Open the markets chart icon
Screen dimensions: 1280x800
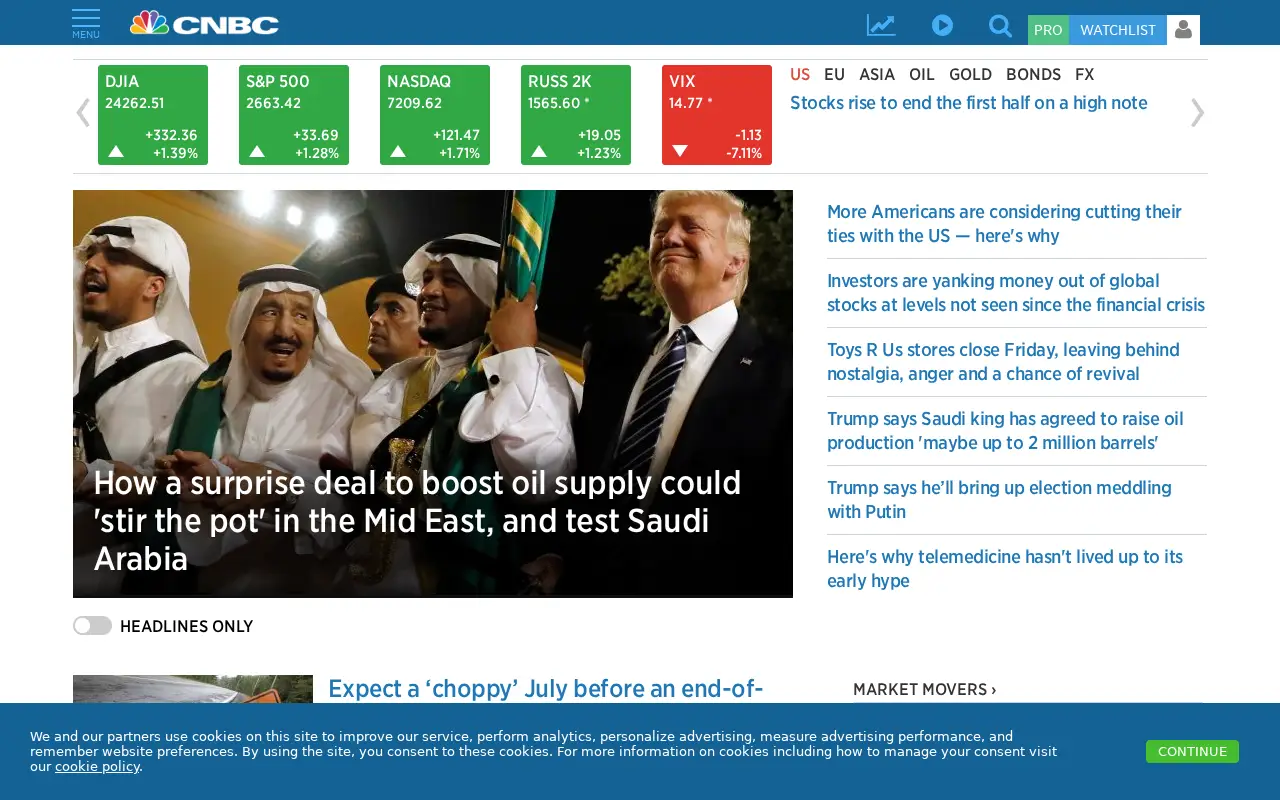point(881,26)
